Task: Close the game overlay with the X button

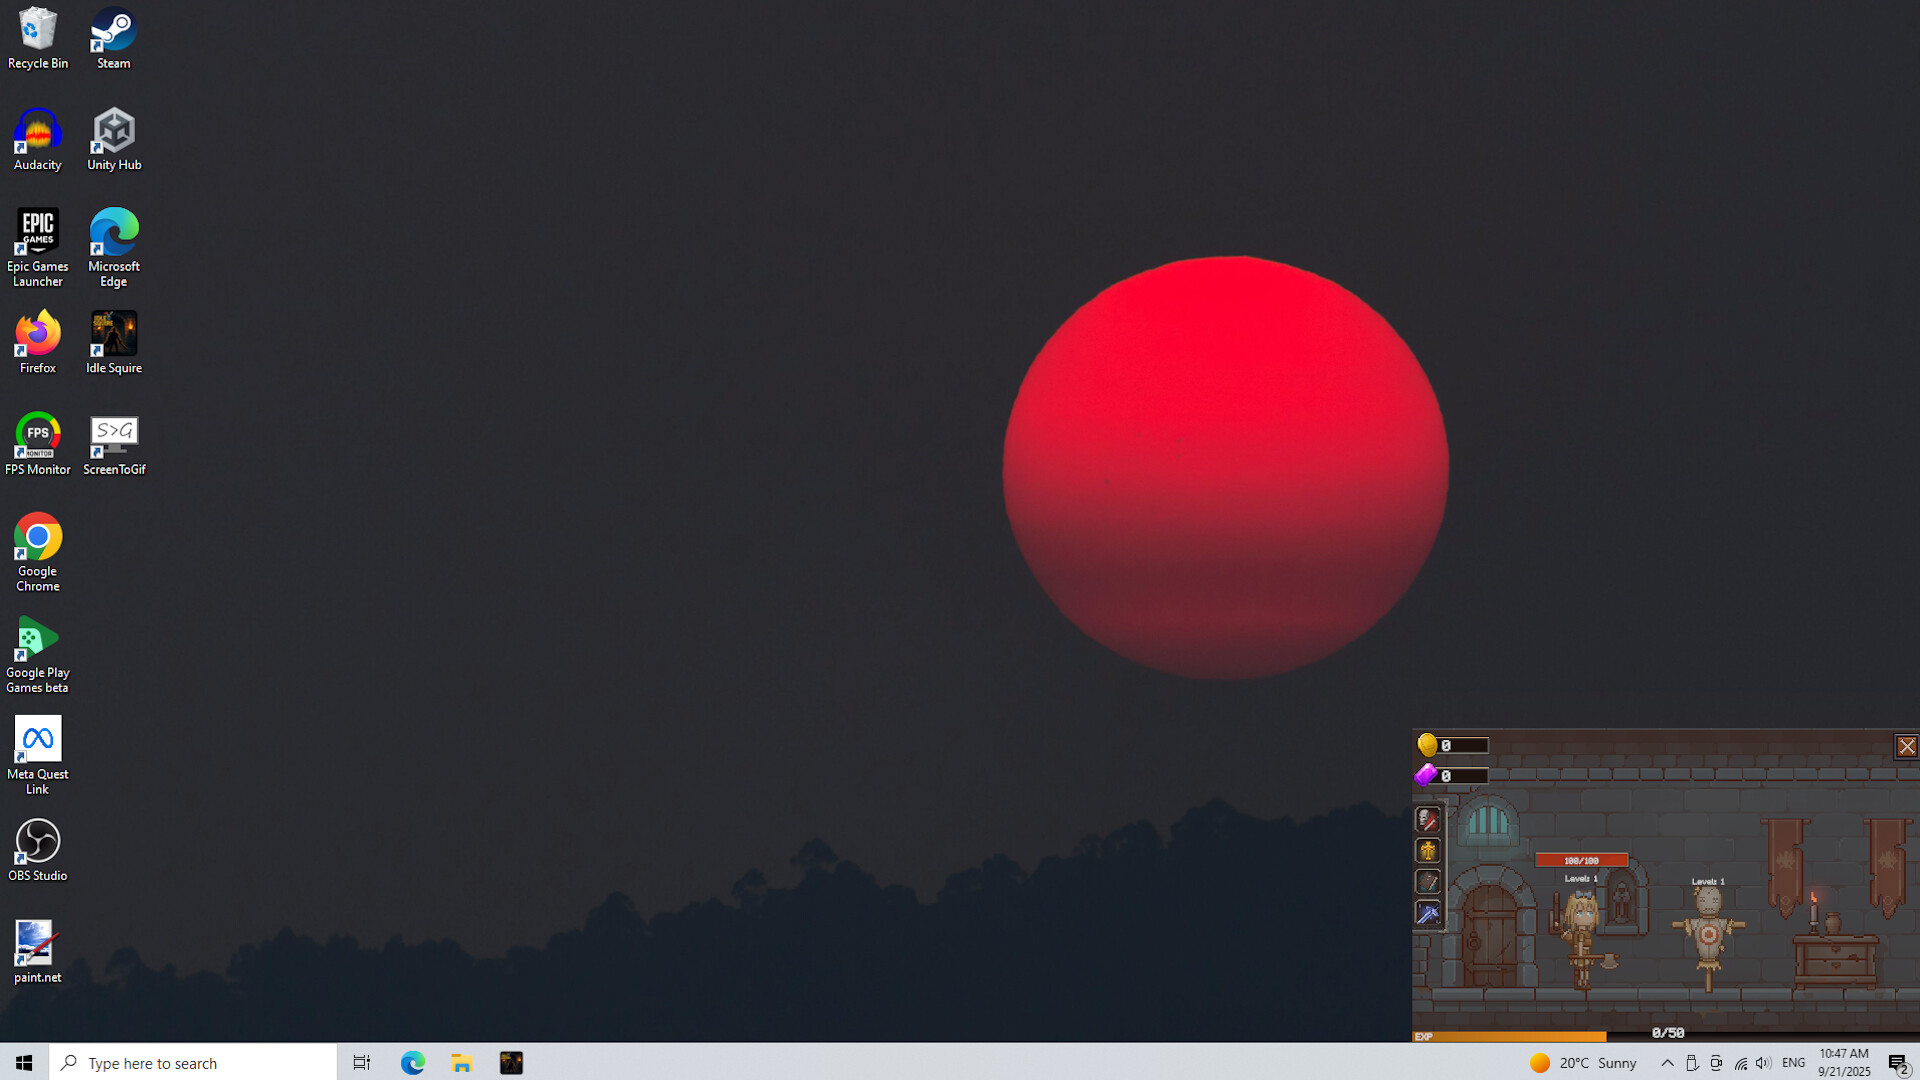Action: pyautogui.click(x=1906, y=746)
